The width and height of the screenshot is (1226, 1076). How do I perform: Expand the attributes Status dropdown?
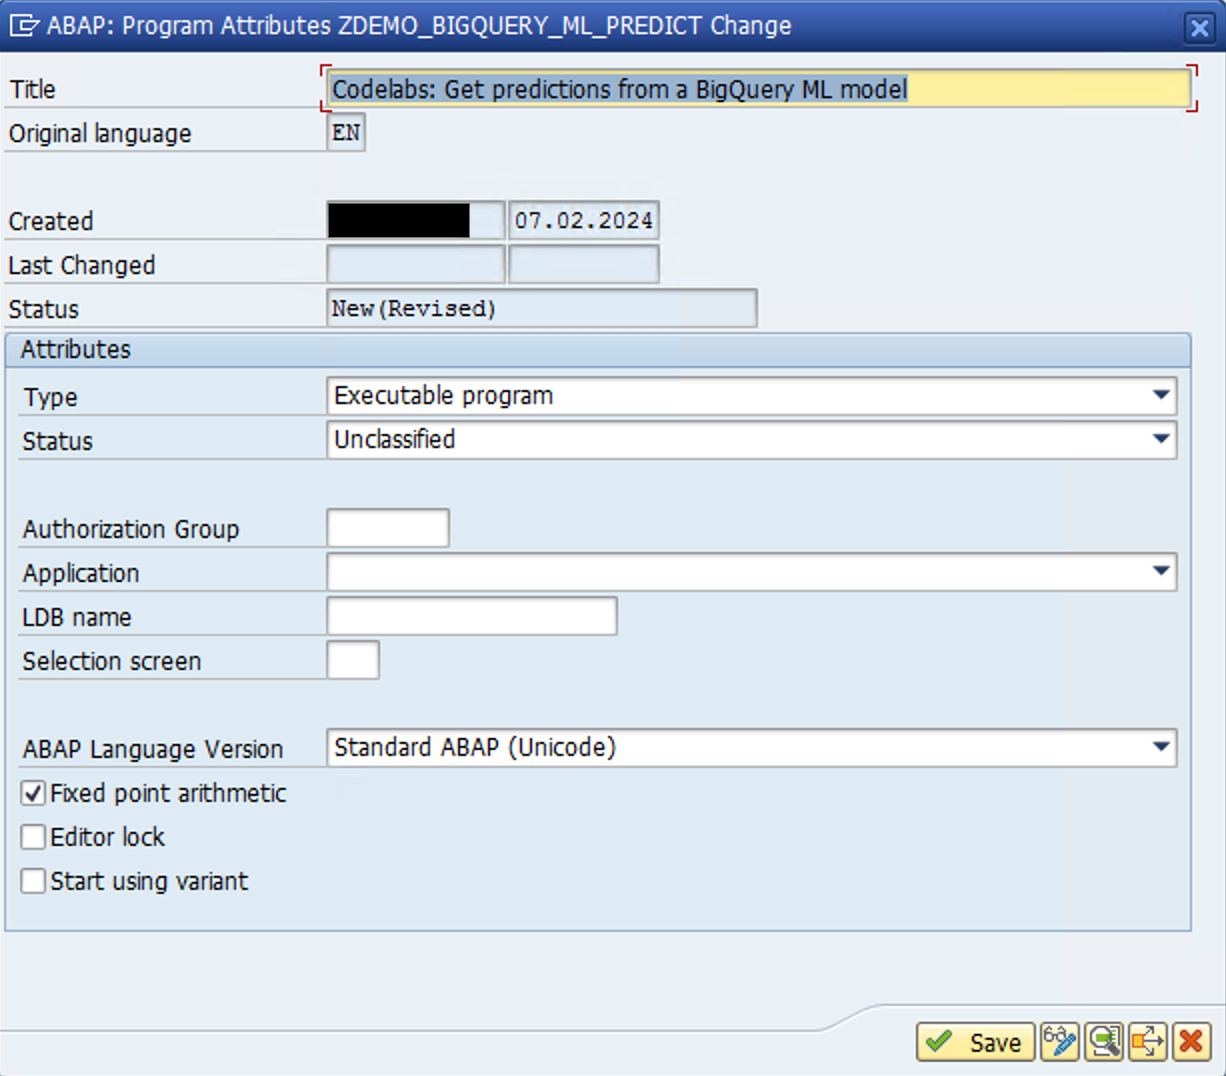pyautogui.click(x=1160, y=440)
